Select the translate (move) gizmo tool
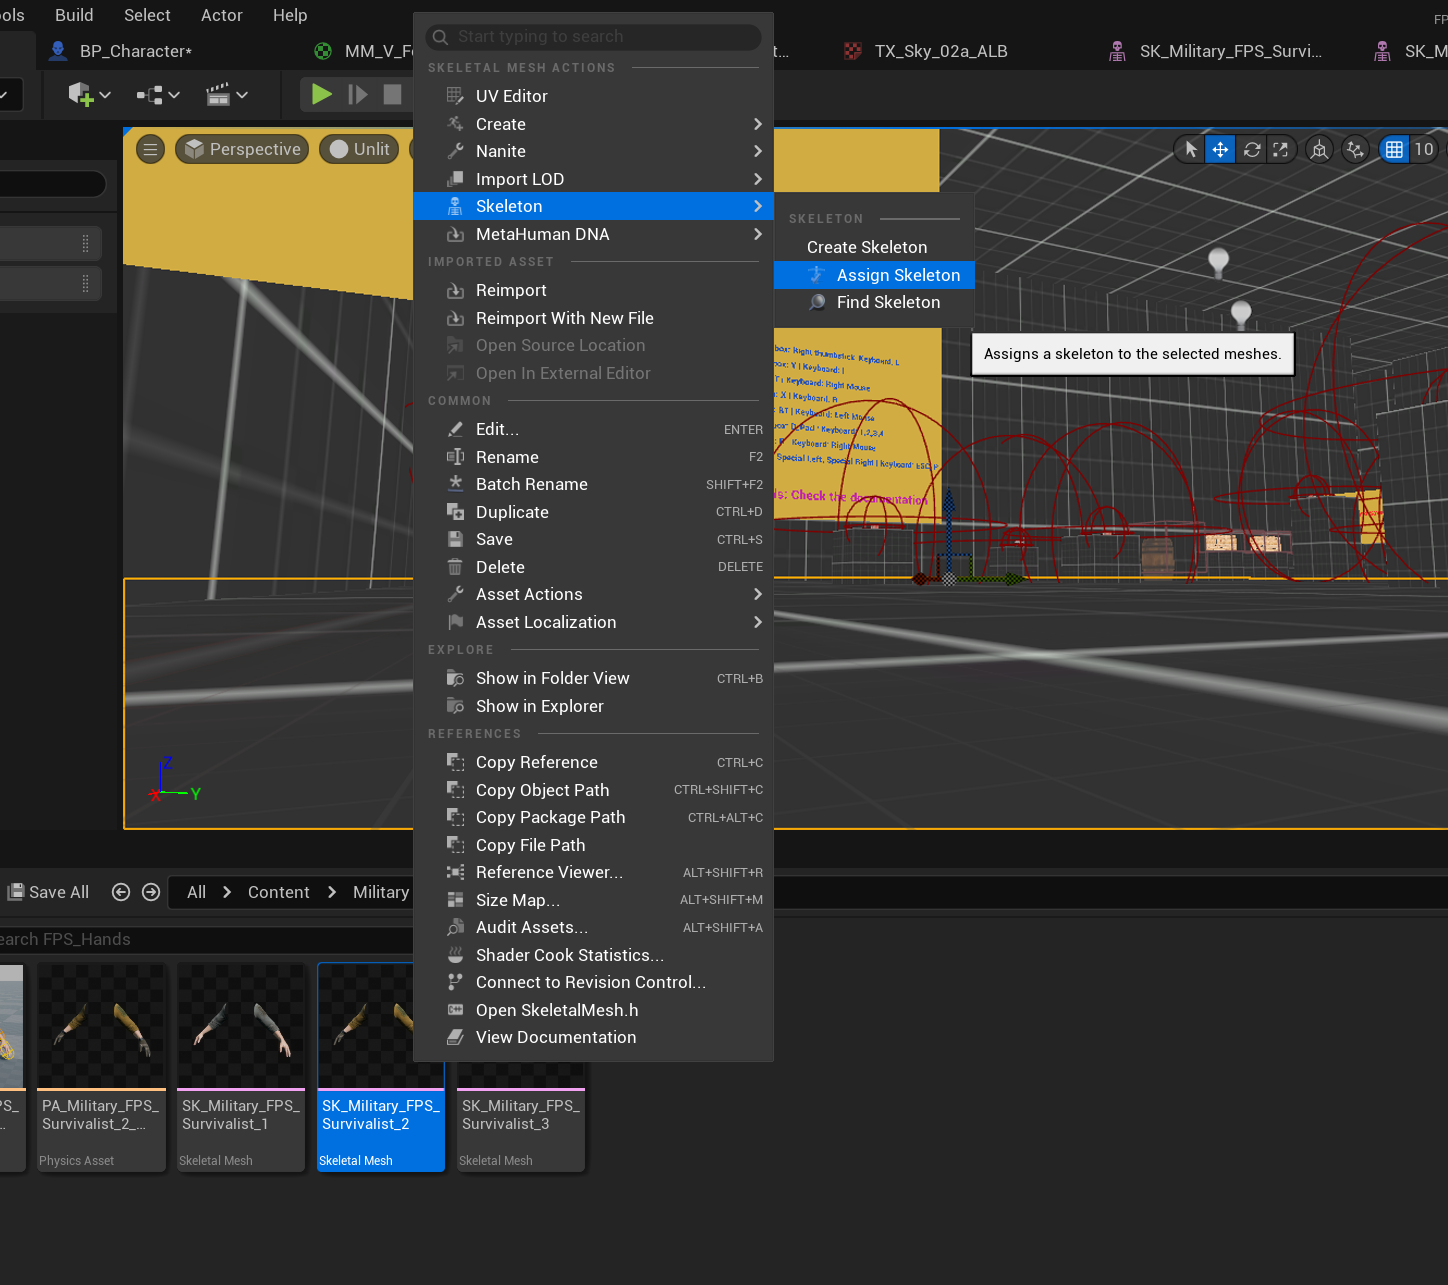 pos(1220,150)
